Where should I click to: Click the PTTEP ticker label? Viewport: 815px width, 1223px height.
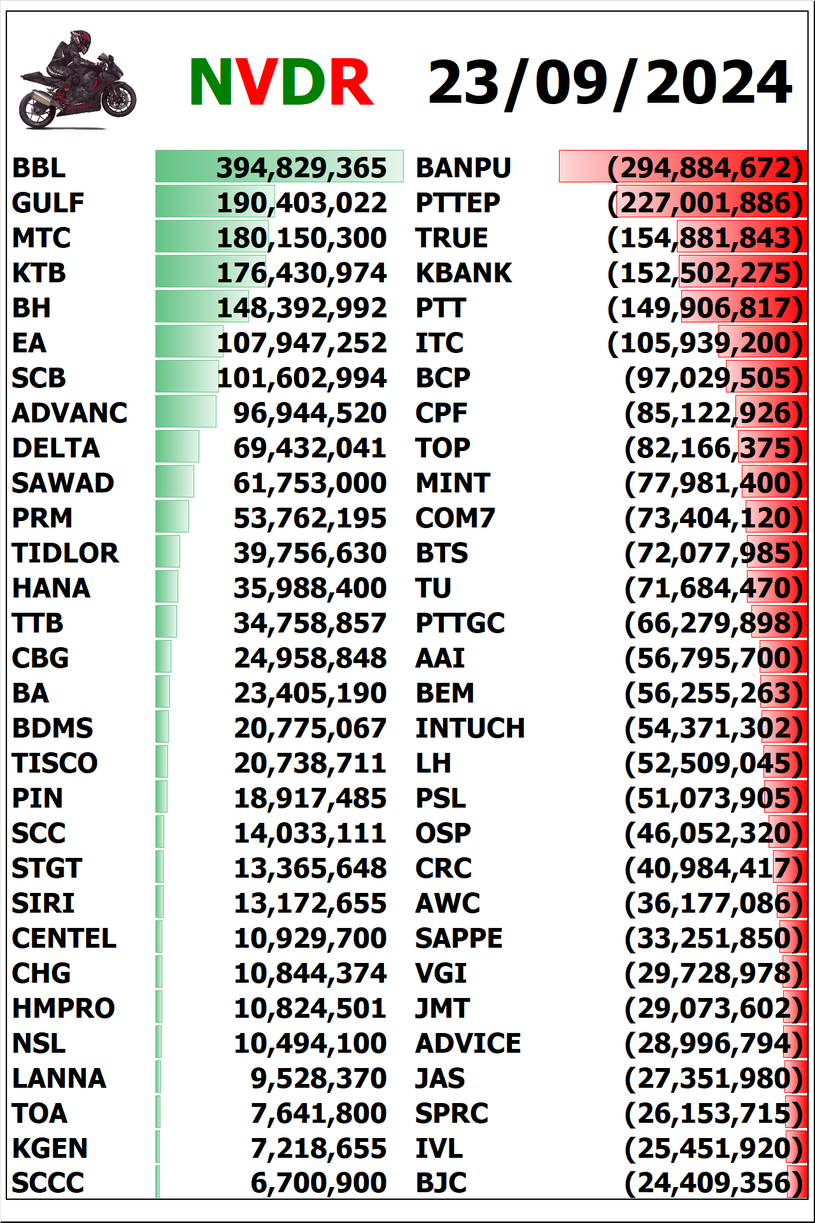click(458, 203)
